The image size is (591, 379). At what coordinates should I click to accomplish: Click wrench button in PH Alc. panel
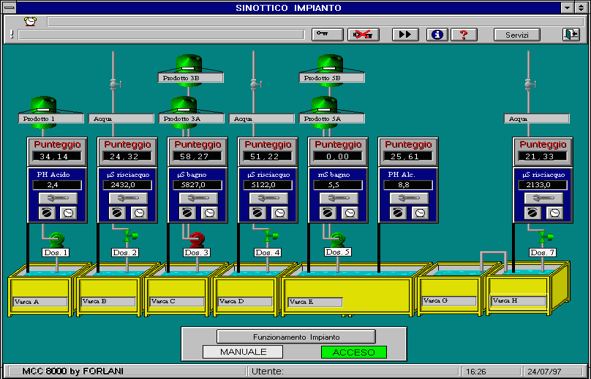(409, 198)
